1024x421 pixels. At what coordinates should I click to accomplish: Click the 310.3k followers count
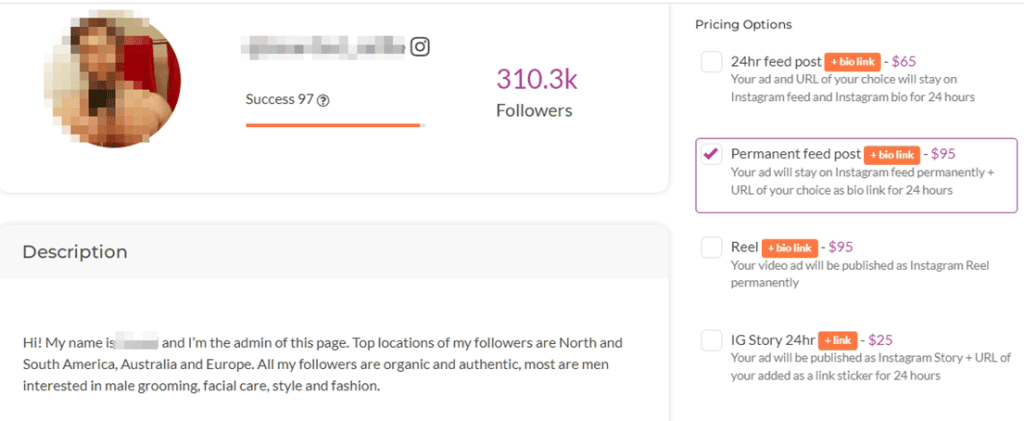[537, 79]
